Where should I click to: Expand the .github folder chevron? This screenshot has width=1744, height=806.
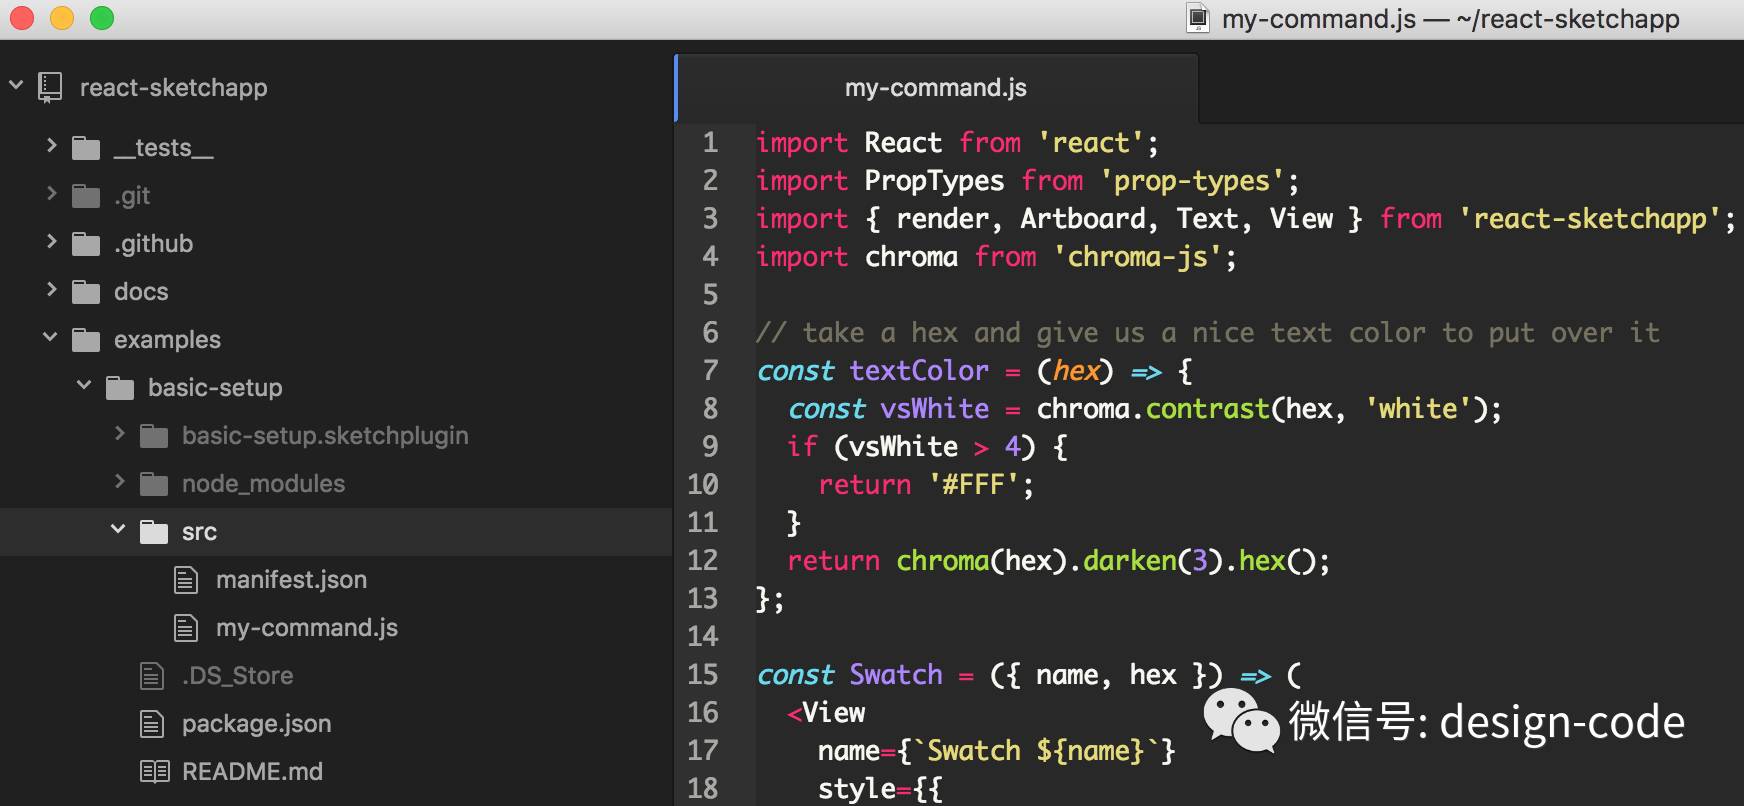point(52,242)
